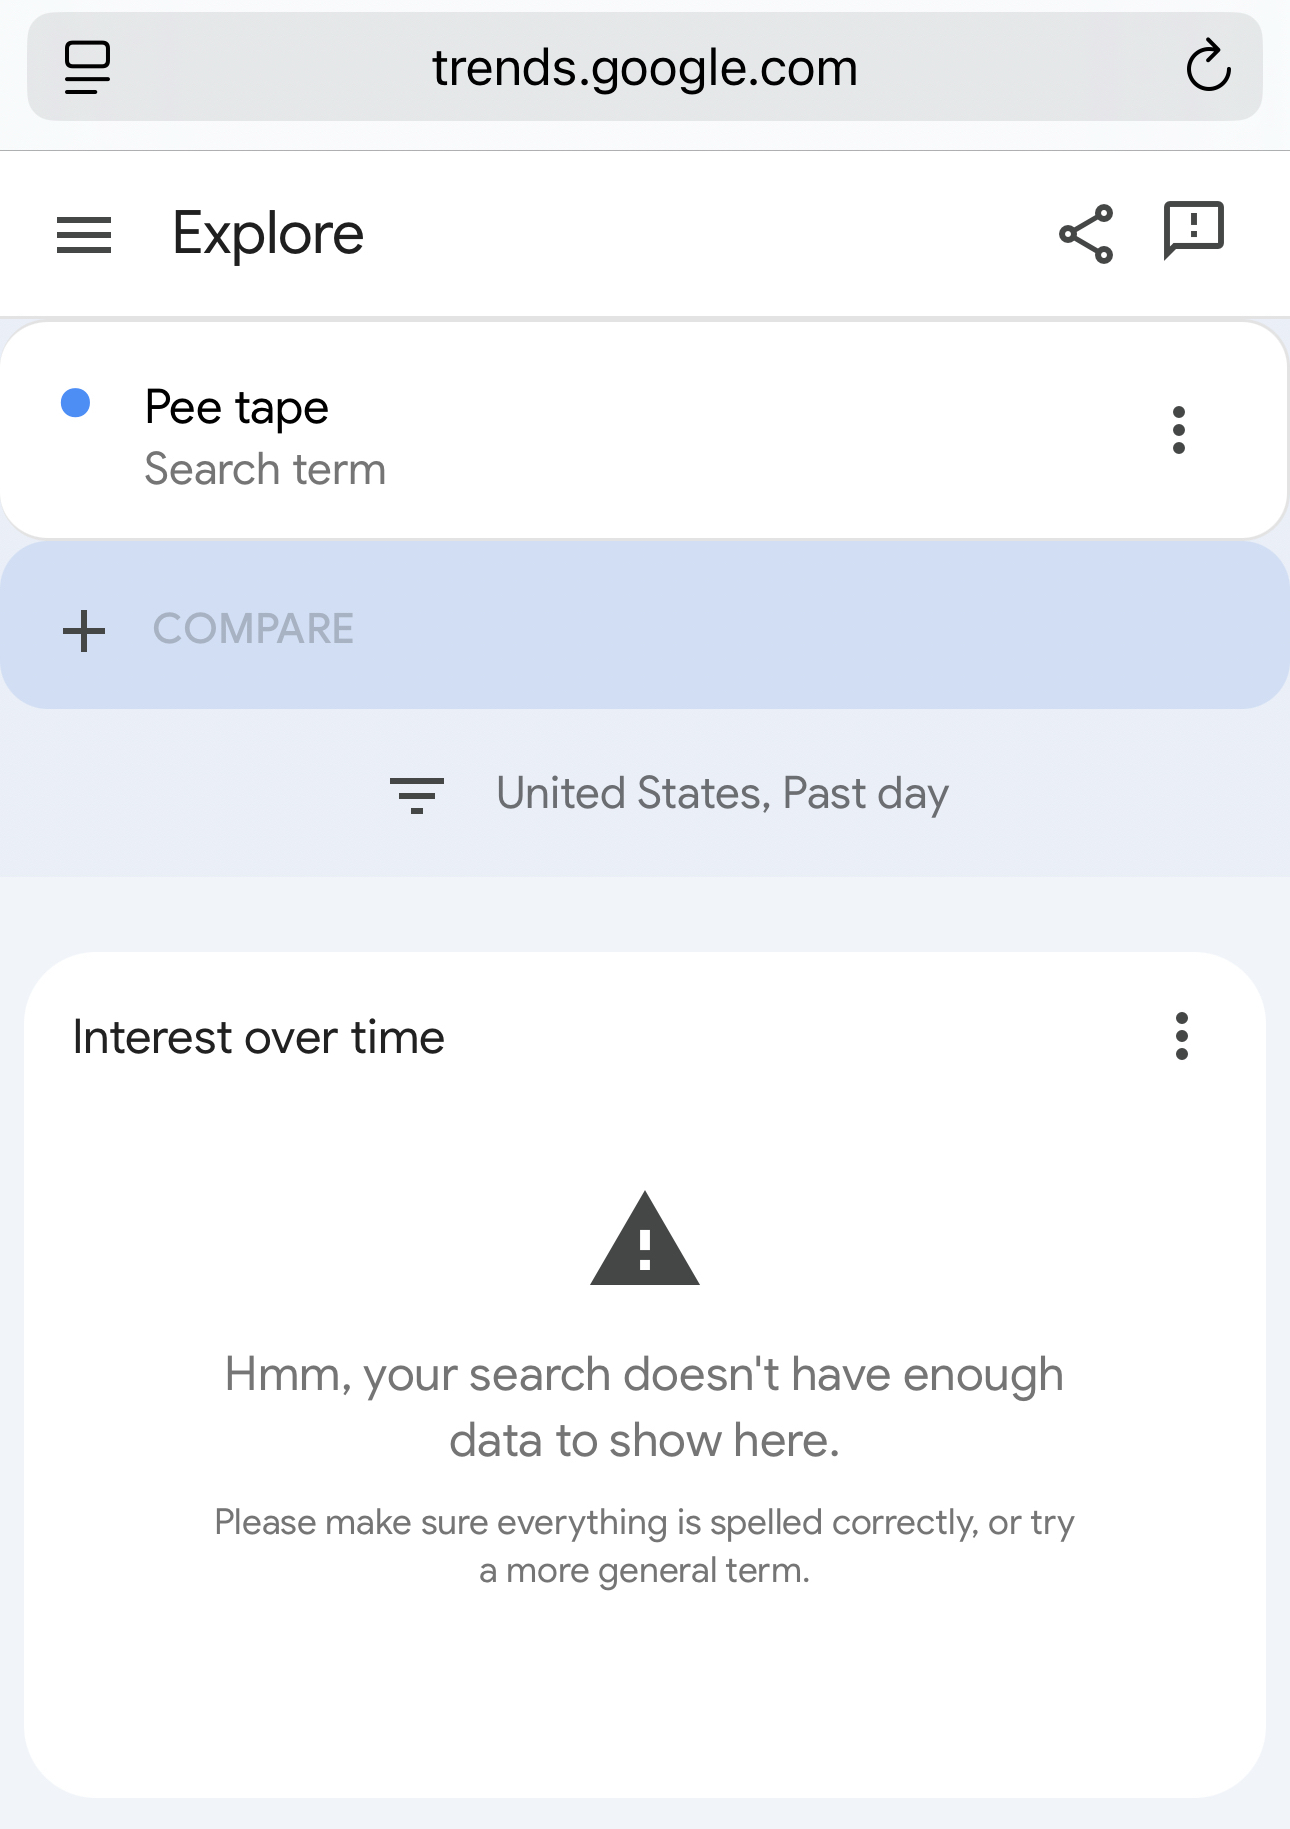Click the filter lines icon
1290x1829 pixels.
[417, 795]
